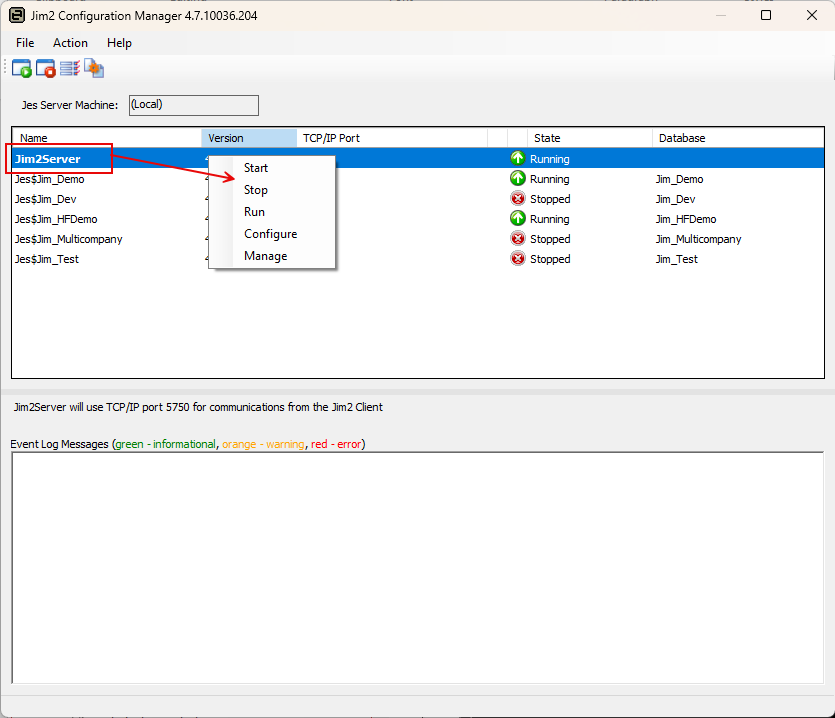Image resolution: width=835 pixels, height=718 pixels.
Task: Click green Running icon for Jim2Server
Action: tap(518, 158)
